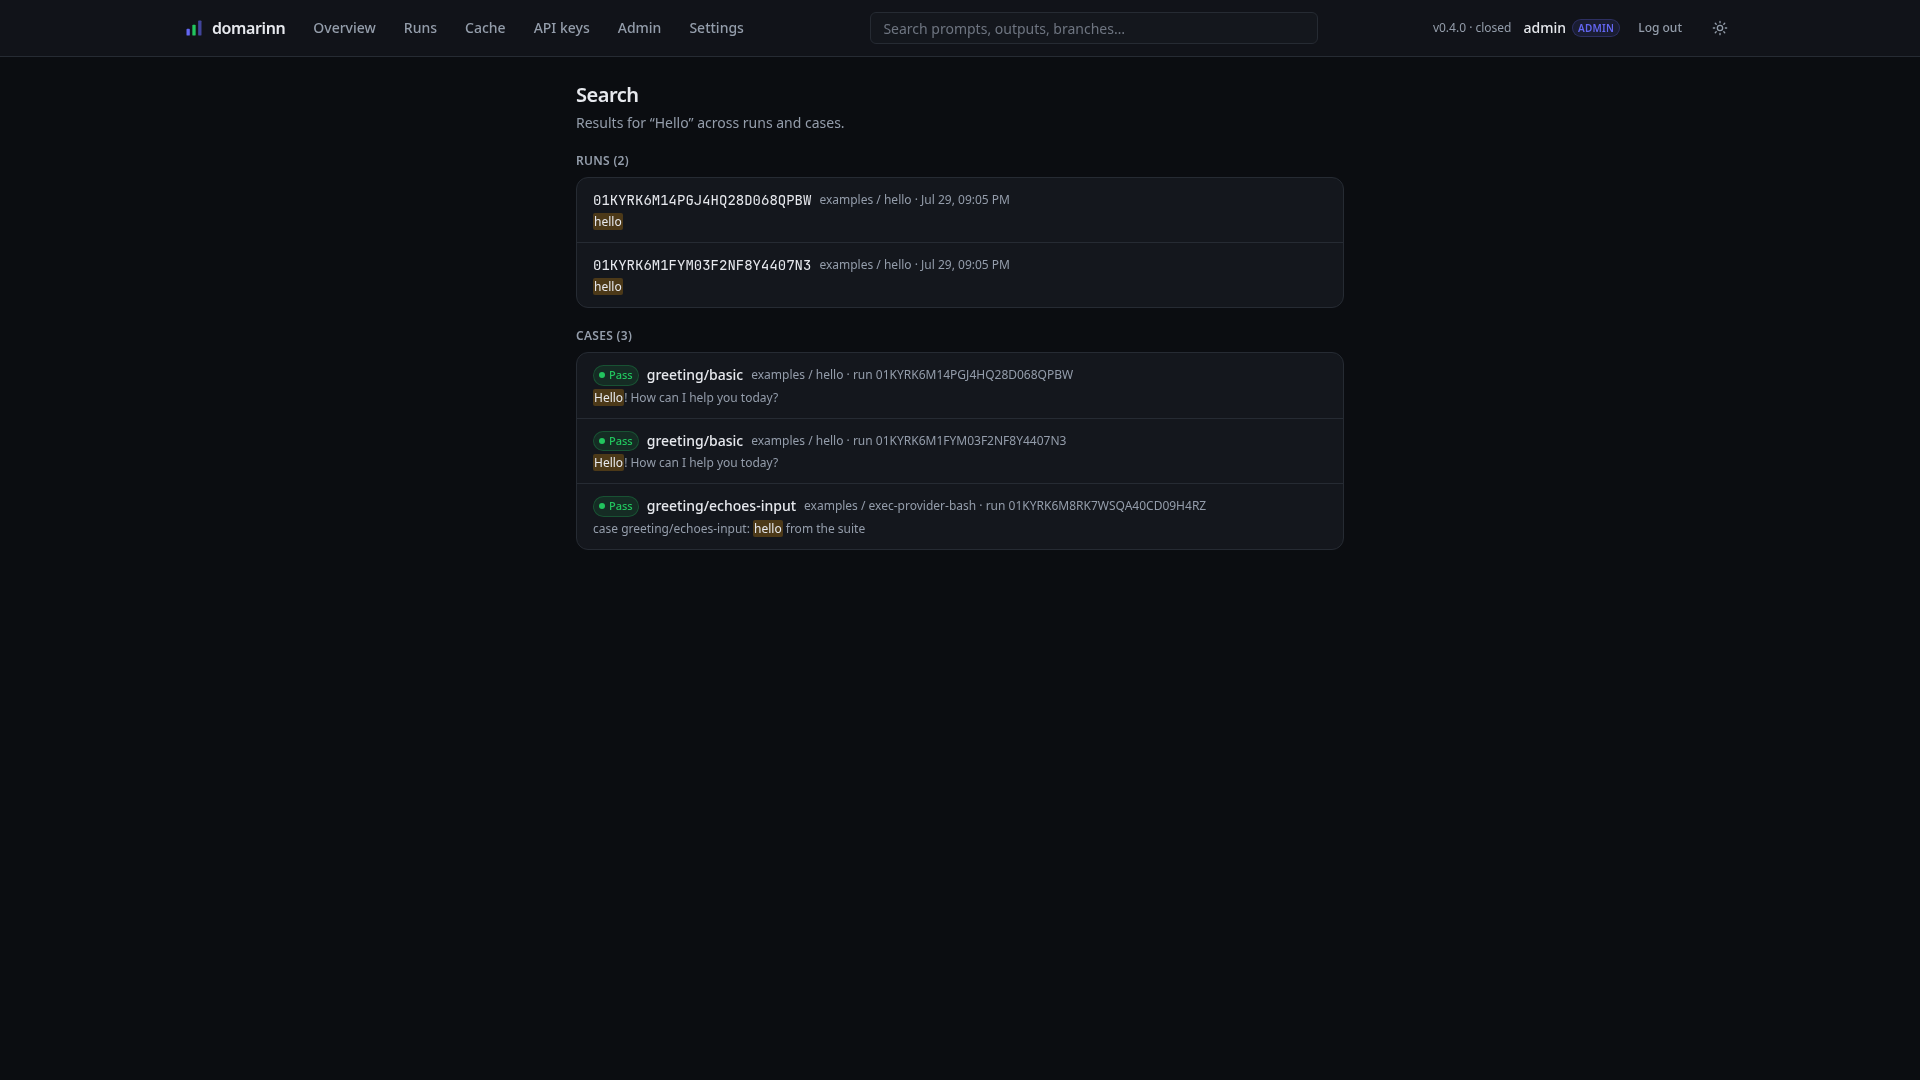Image resolution: width=1920 pixels, height=1080 pixels.
Task: Open run 01KYRK6M14PGJ4HQ28D068QPBW result
Action: pos(959,210)
